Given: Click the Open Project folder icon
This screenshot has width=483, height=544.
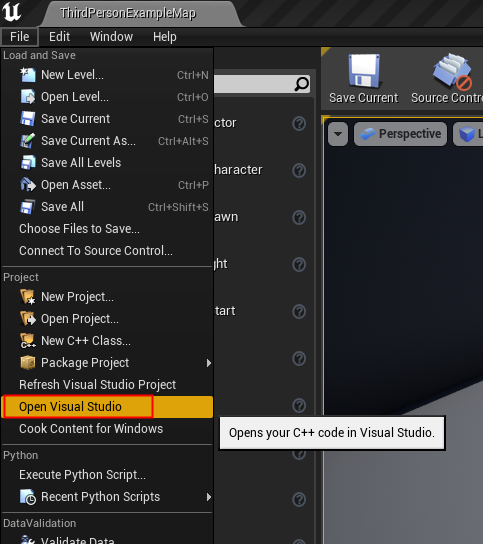Looking at the screenshot, I should click(x=28, y=319).
